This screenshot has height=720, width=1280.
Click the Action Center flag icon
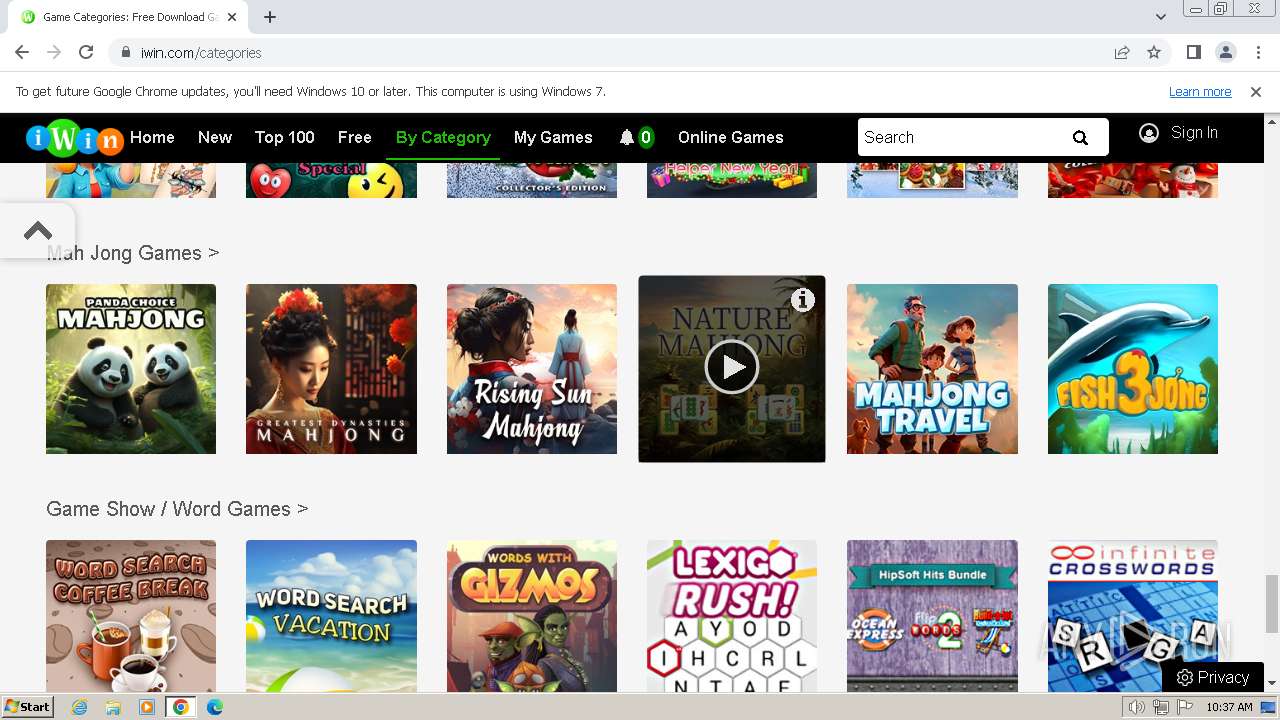pos(1184,707)
